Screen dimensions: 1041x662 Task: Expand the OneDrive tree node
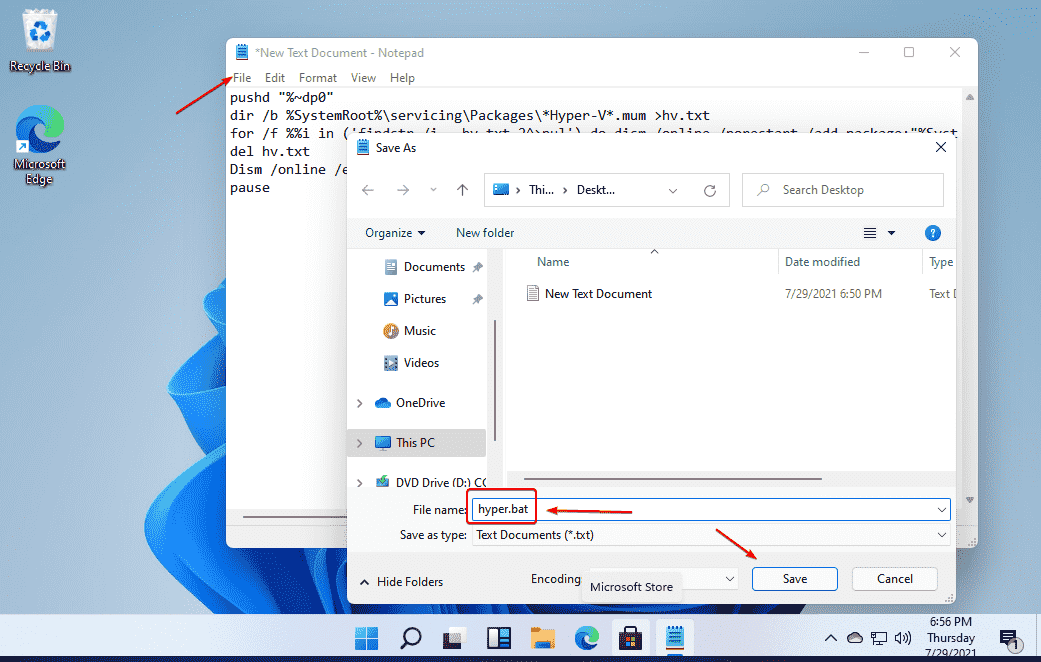[x=360, y=403]
